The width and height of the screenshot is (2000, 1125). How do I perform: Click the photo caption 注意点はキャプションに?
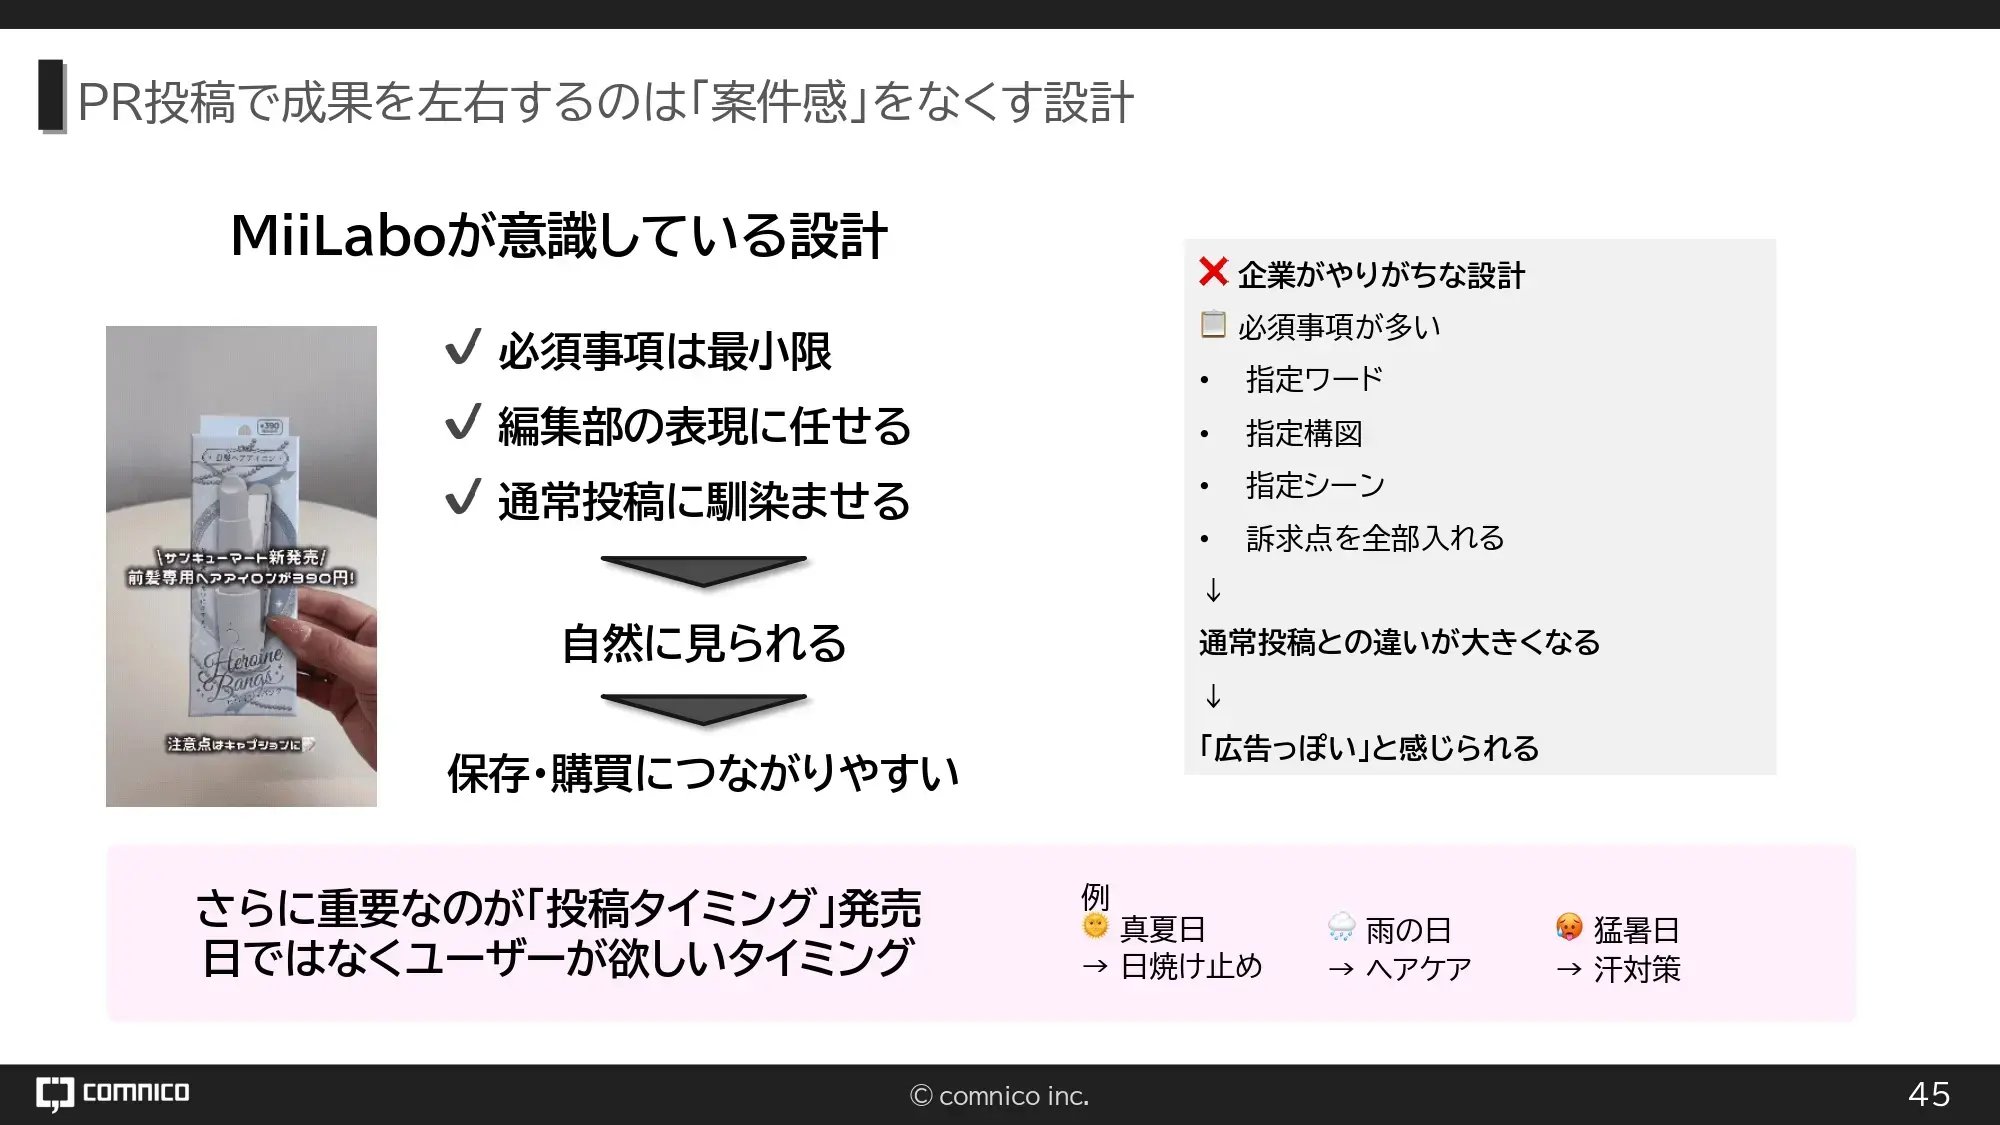[x=240, y=744]
